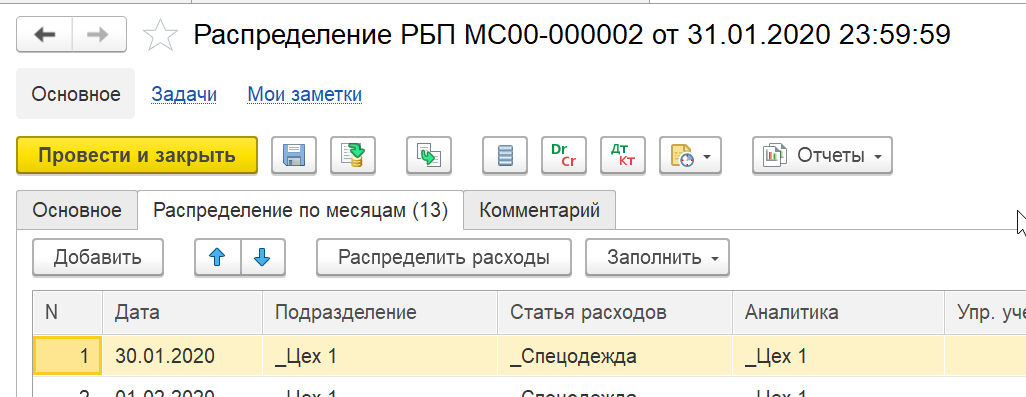The image size is (1026, 397).
Task: Open the create-based-on copy icon
Action: point(429,155)
